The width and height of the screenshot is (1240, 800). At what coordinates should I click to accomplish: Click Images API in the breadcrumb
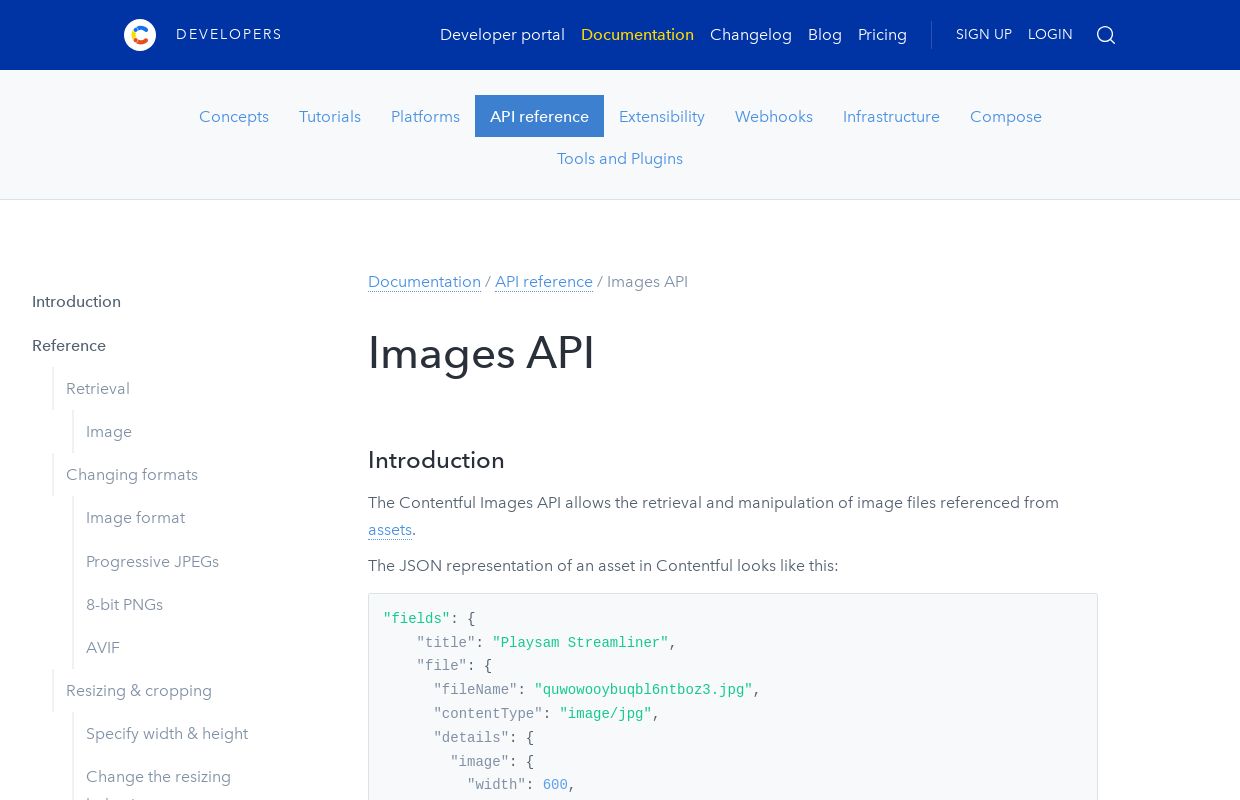pyautogui.click(x=647, y=282)
